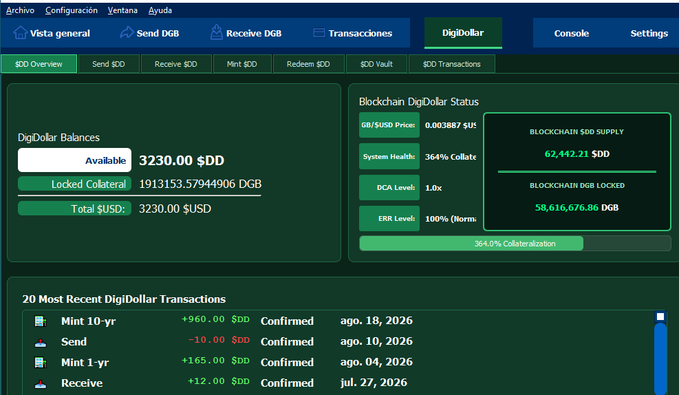
Task: Select the Redeem $DD sub-tab
Action: click(x=308, y=64)
